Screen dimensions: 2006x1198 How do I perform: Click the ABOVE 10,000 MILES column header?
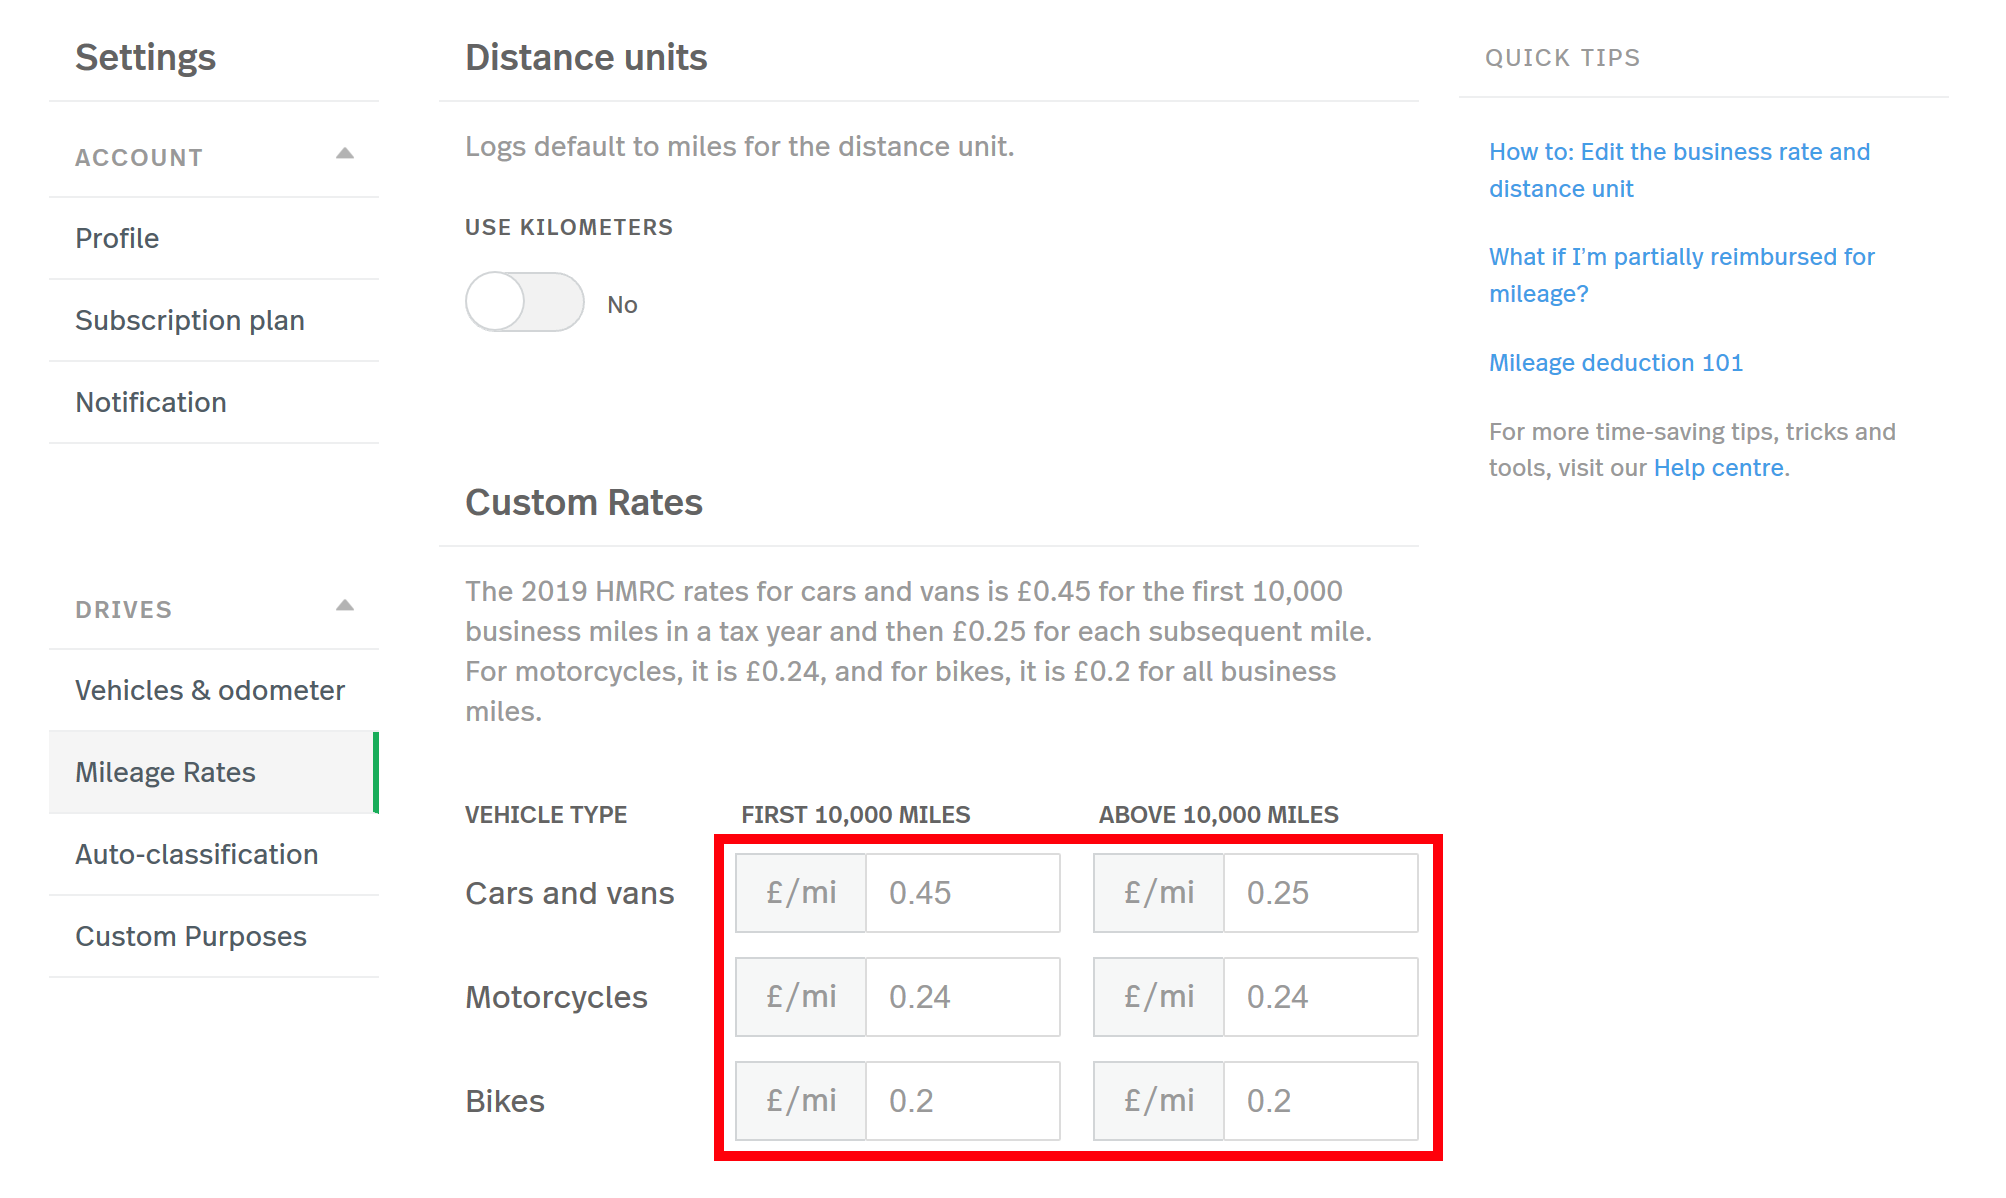[x=1218, y=815]
